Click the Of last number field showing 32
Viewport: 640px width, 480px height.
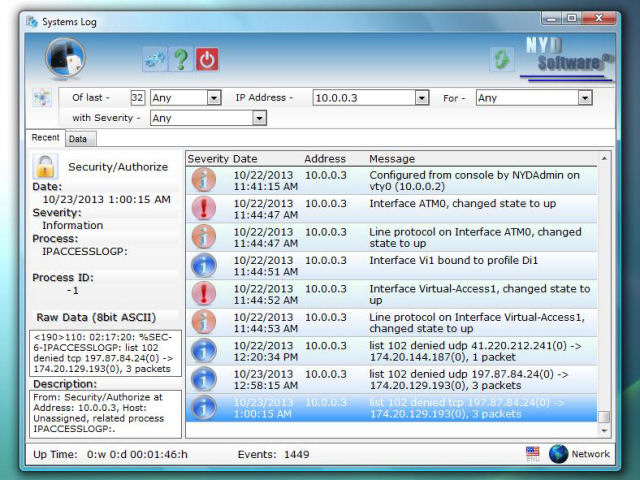(x=138, y=98)
